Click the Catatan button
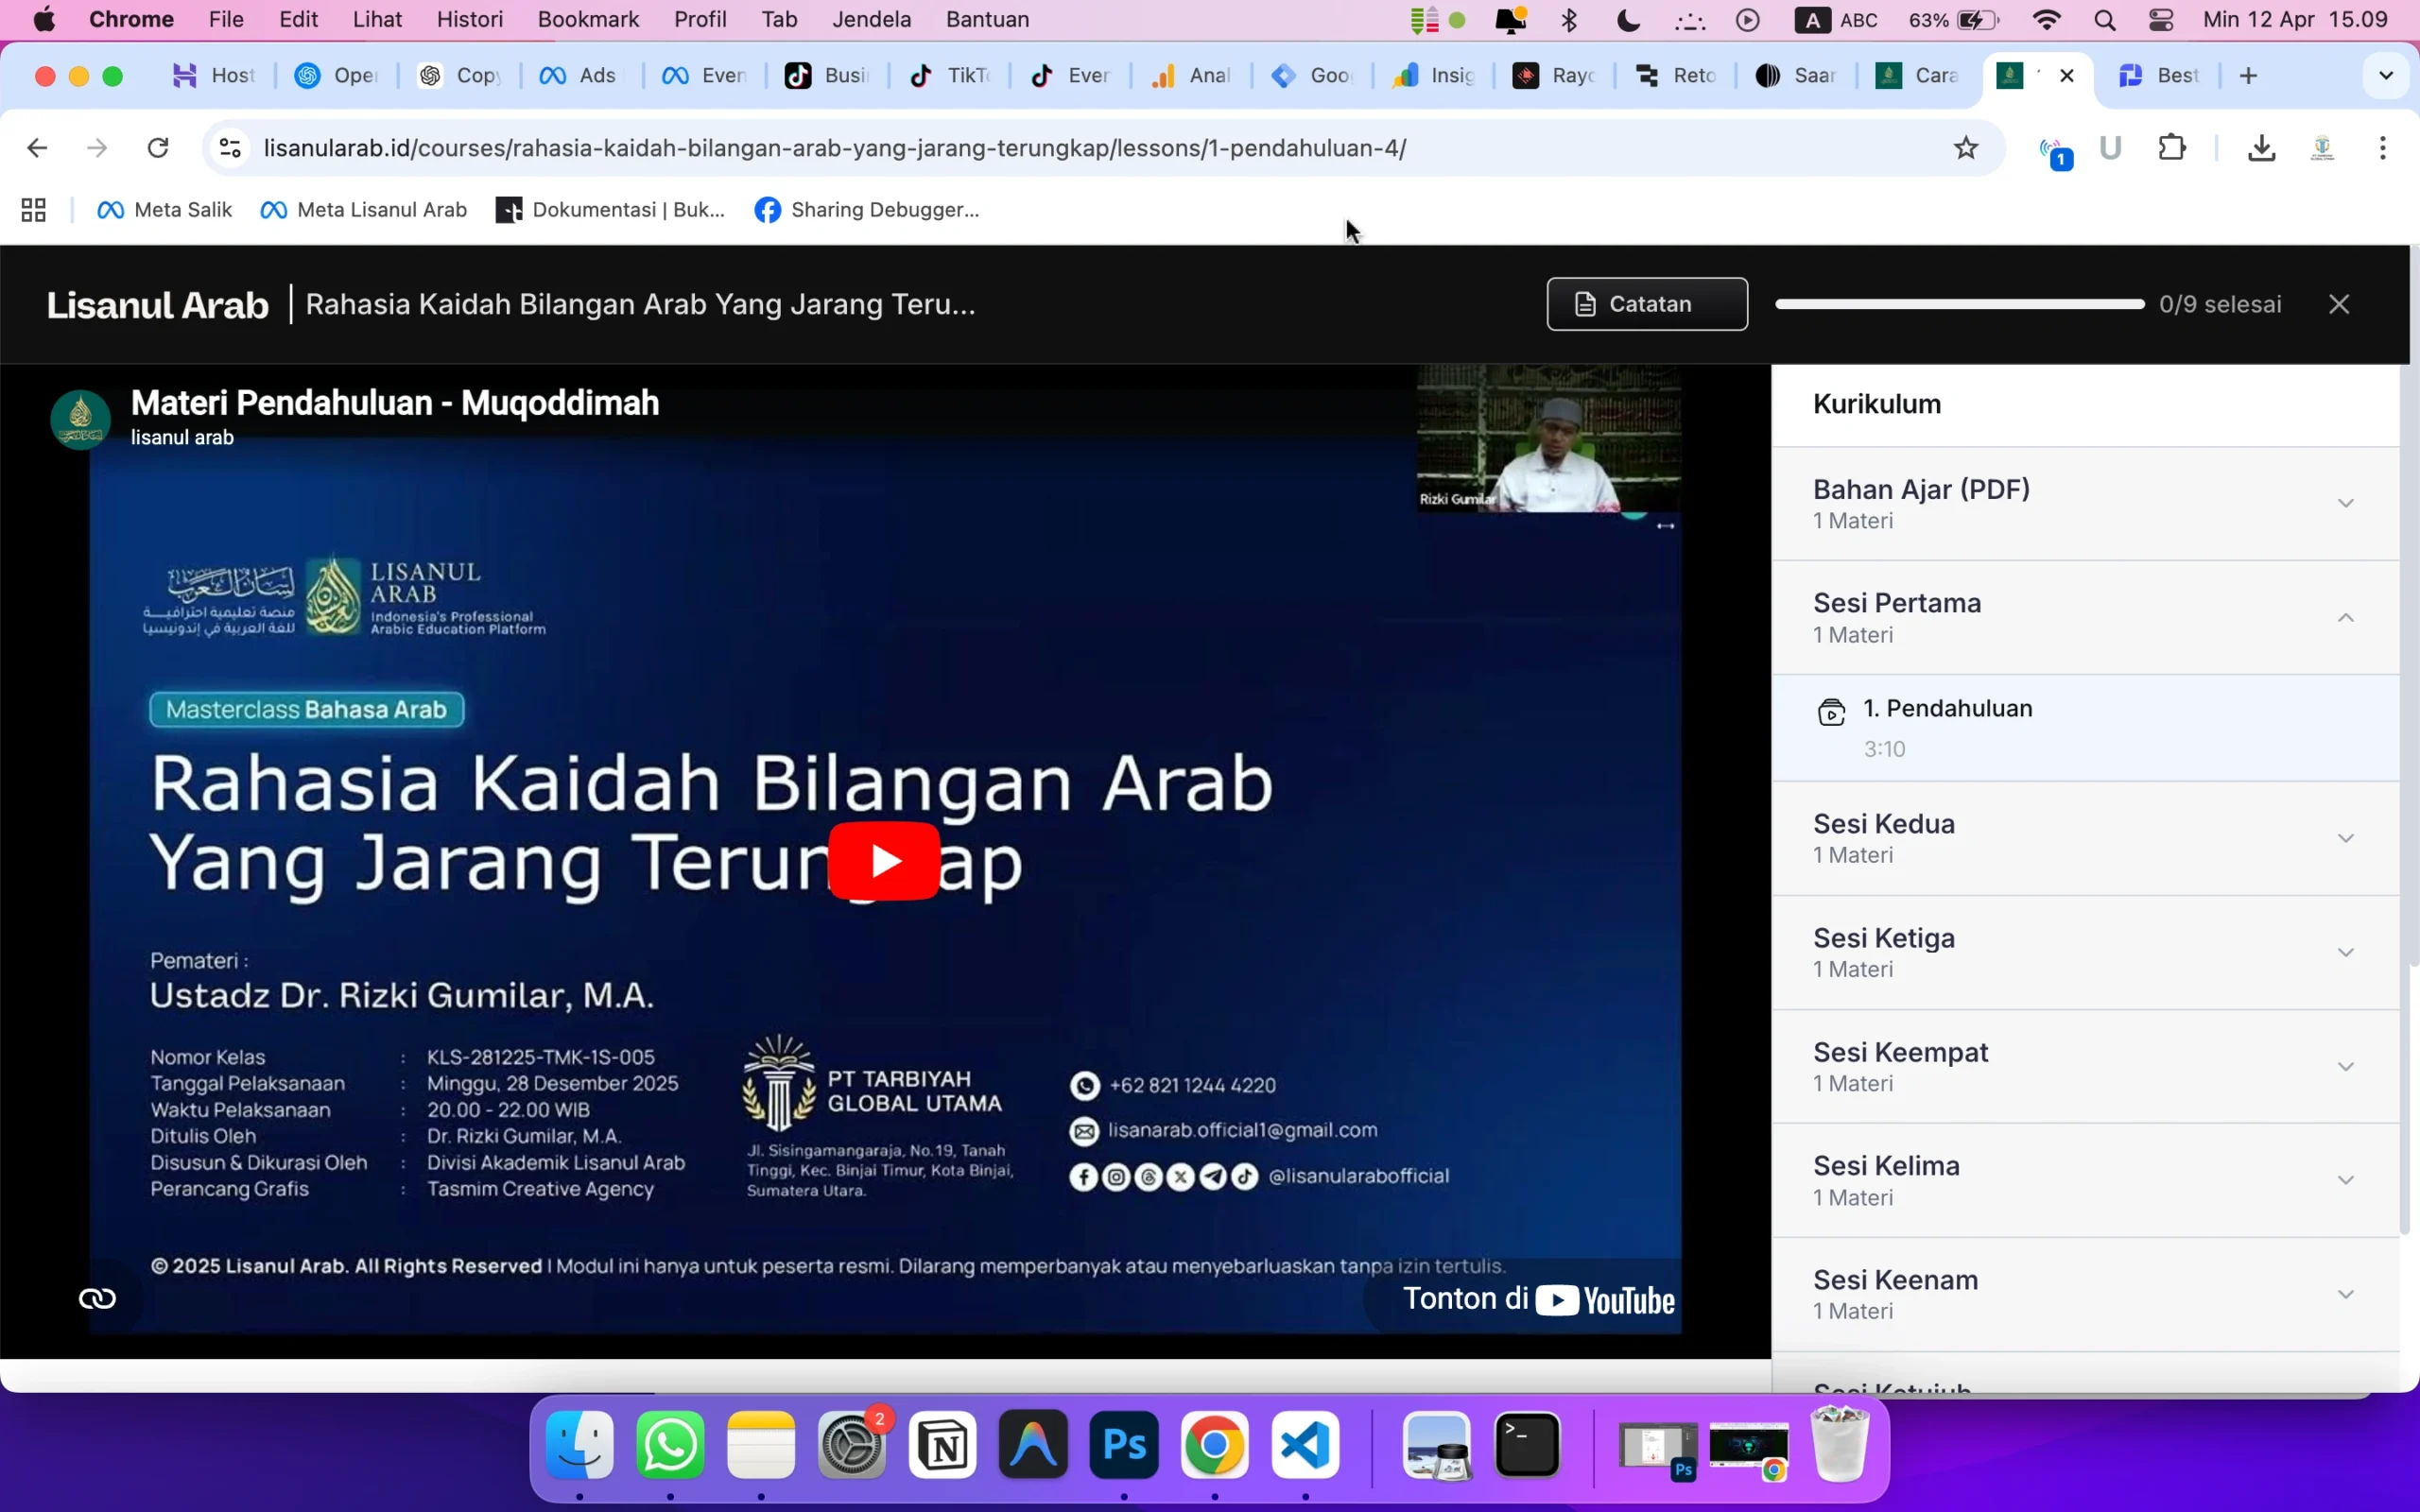 click(x=1646, y=304)
